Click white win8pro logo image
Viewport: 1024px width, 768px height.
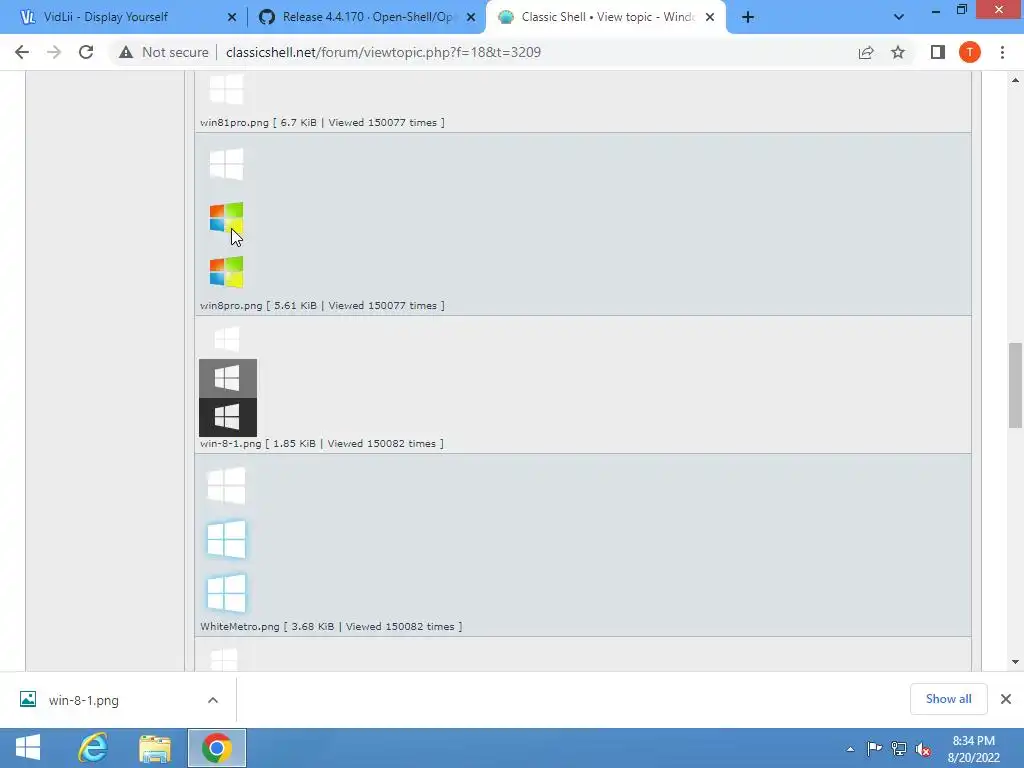[226, 163]
